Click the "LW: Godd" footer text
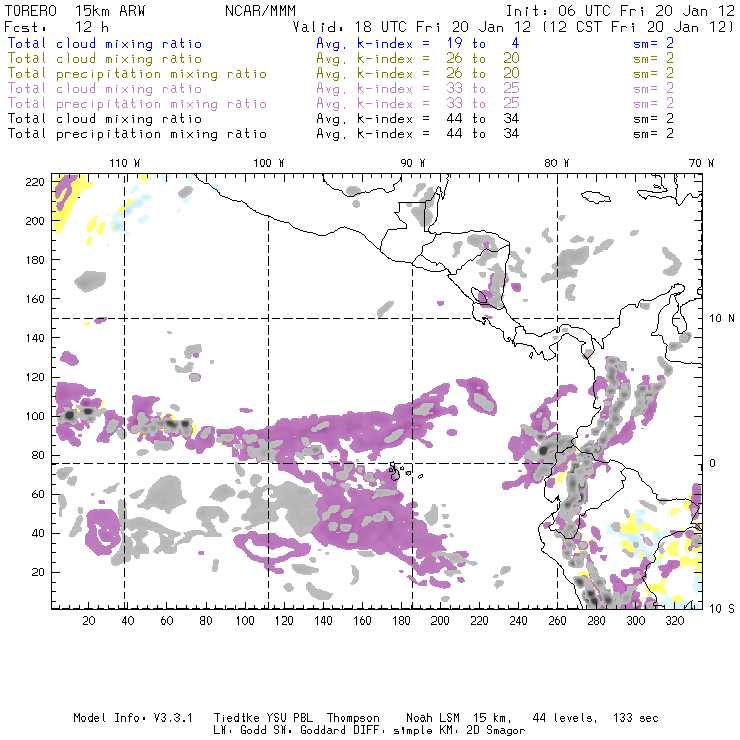The width and height of the screenshot is (740, 740). pos(239,731)
